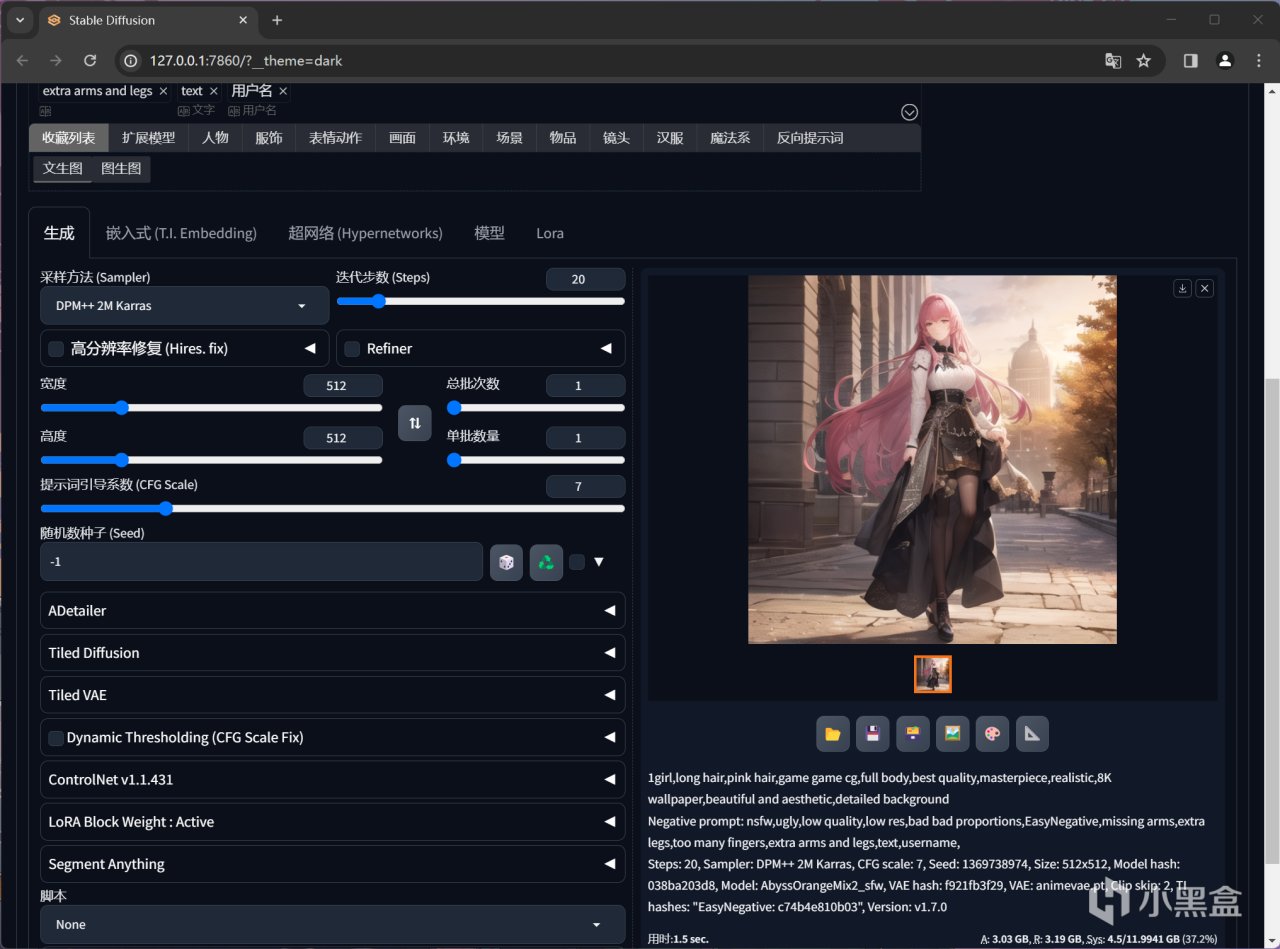Swap width and height with arrows button

(x=415, y=423)
